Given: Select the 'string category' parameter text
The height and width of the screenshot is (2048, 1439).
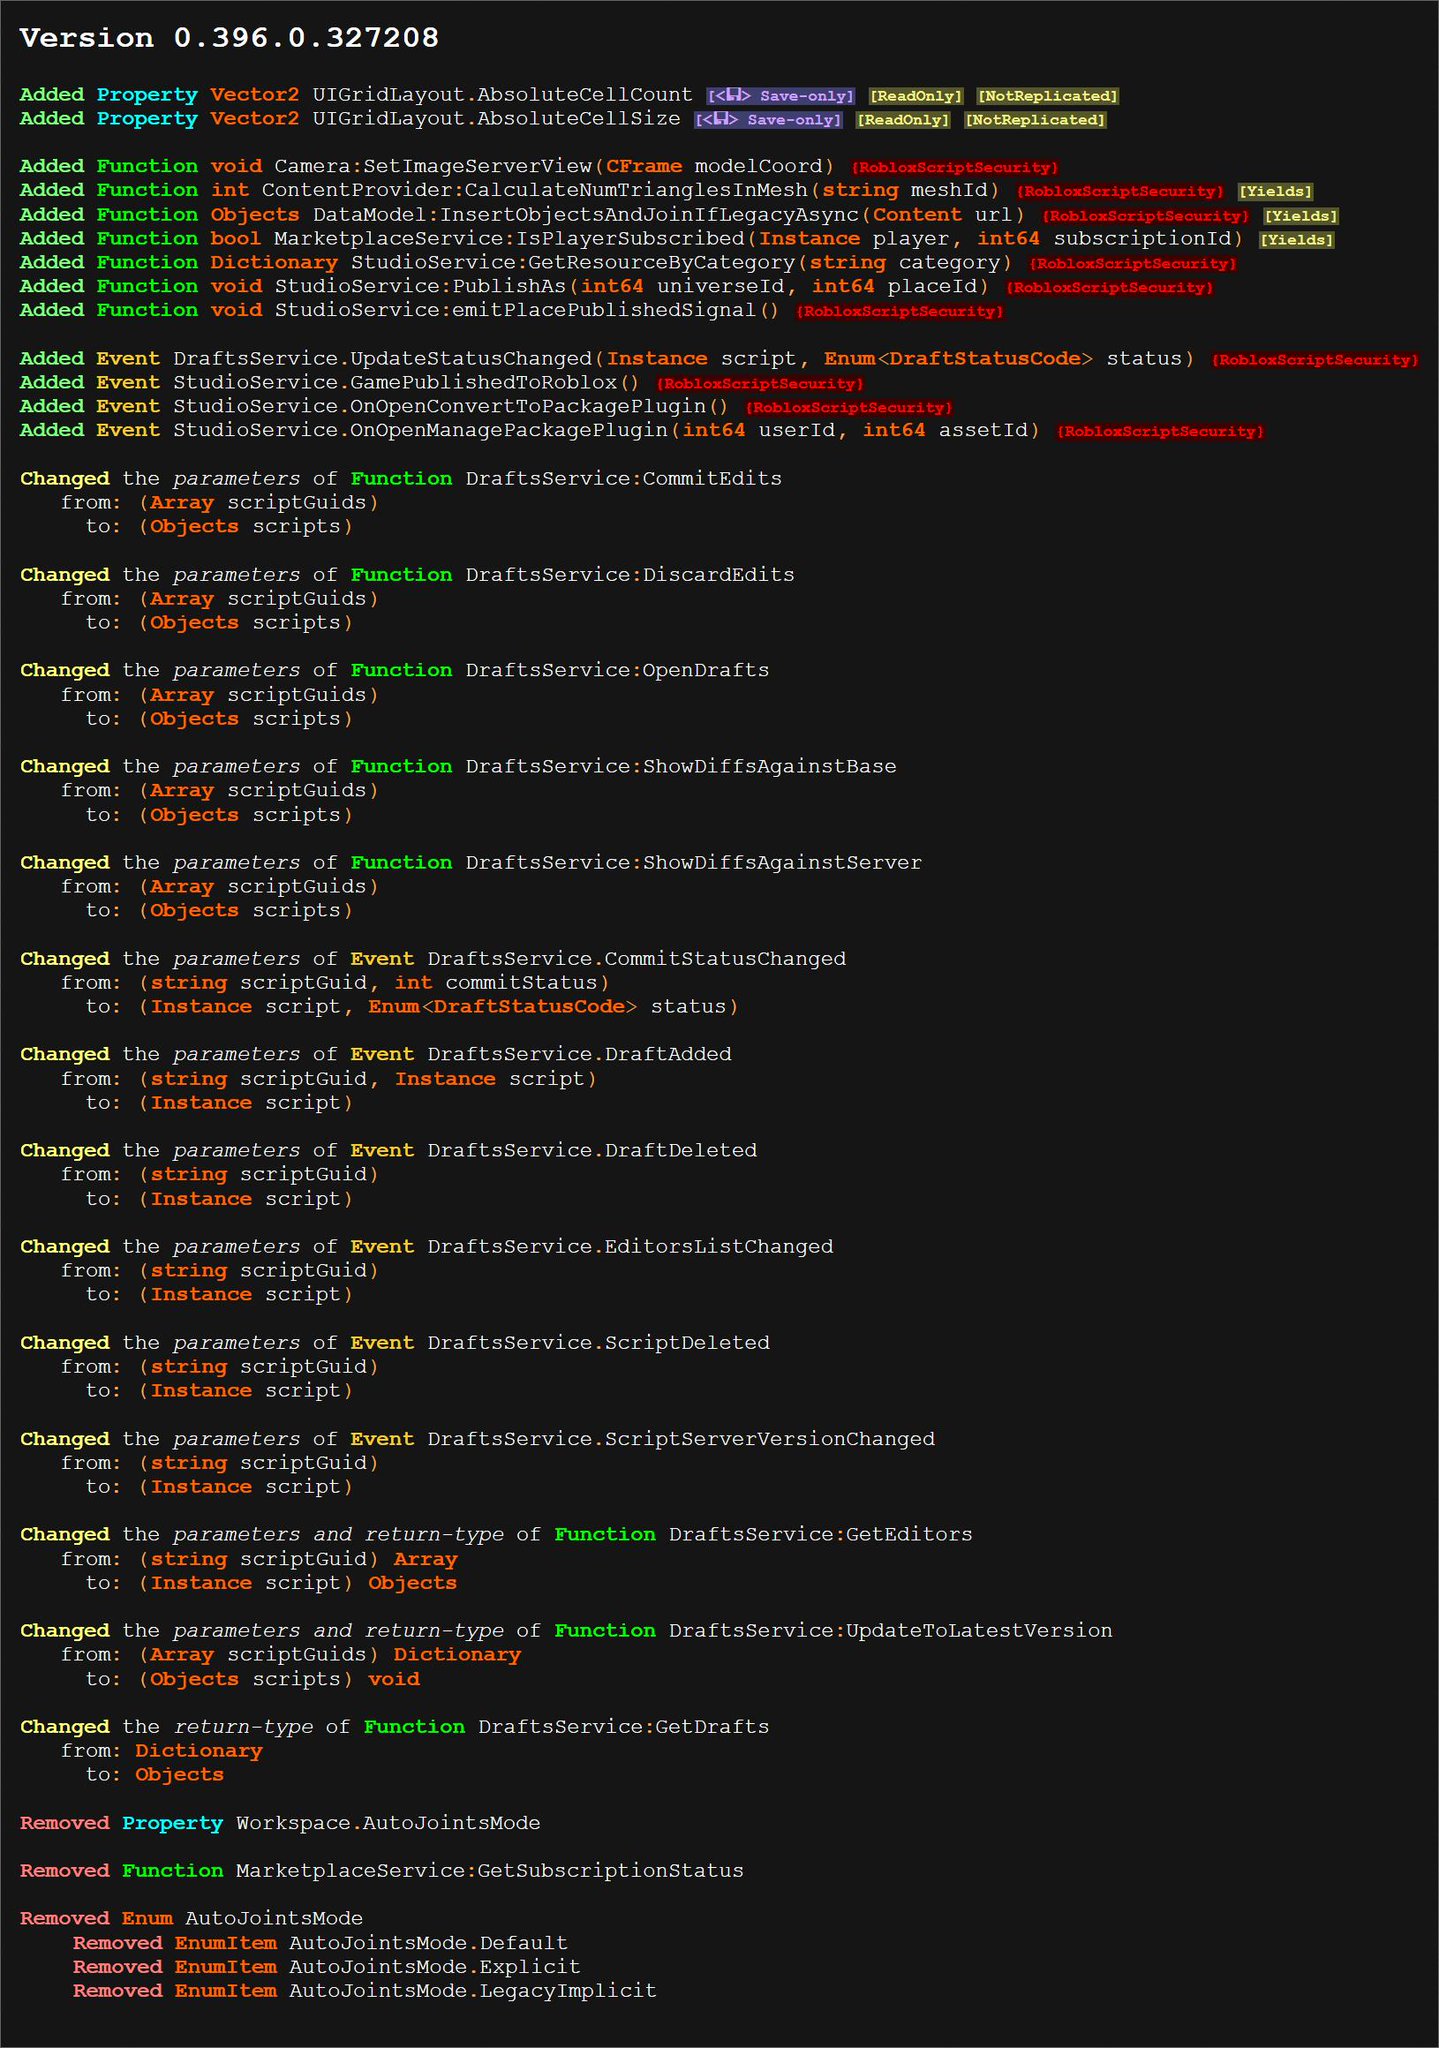Looking at the screenshot, I should point(904,263).
